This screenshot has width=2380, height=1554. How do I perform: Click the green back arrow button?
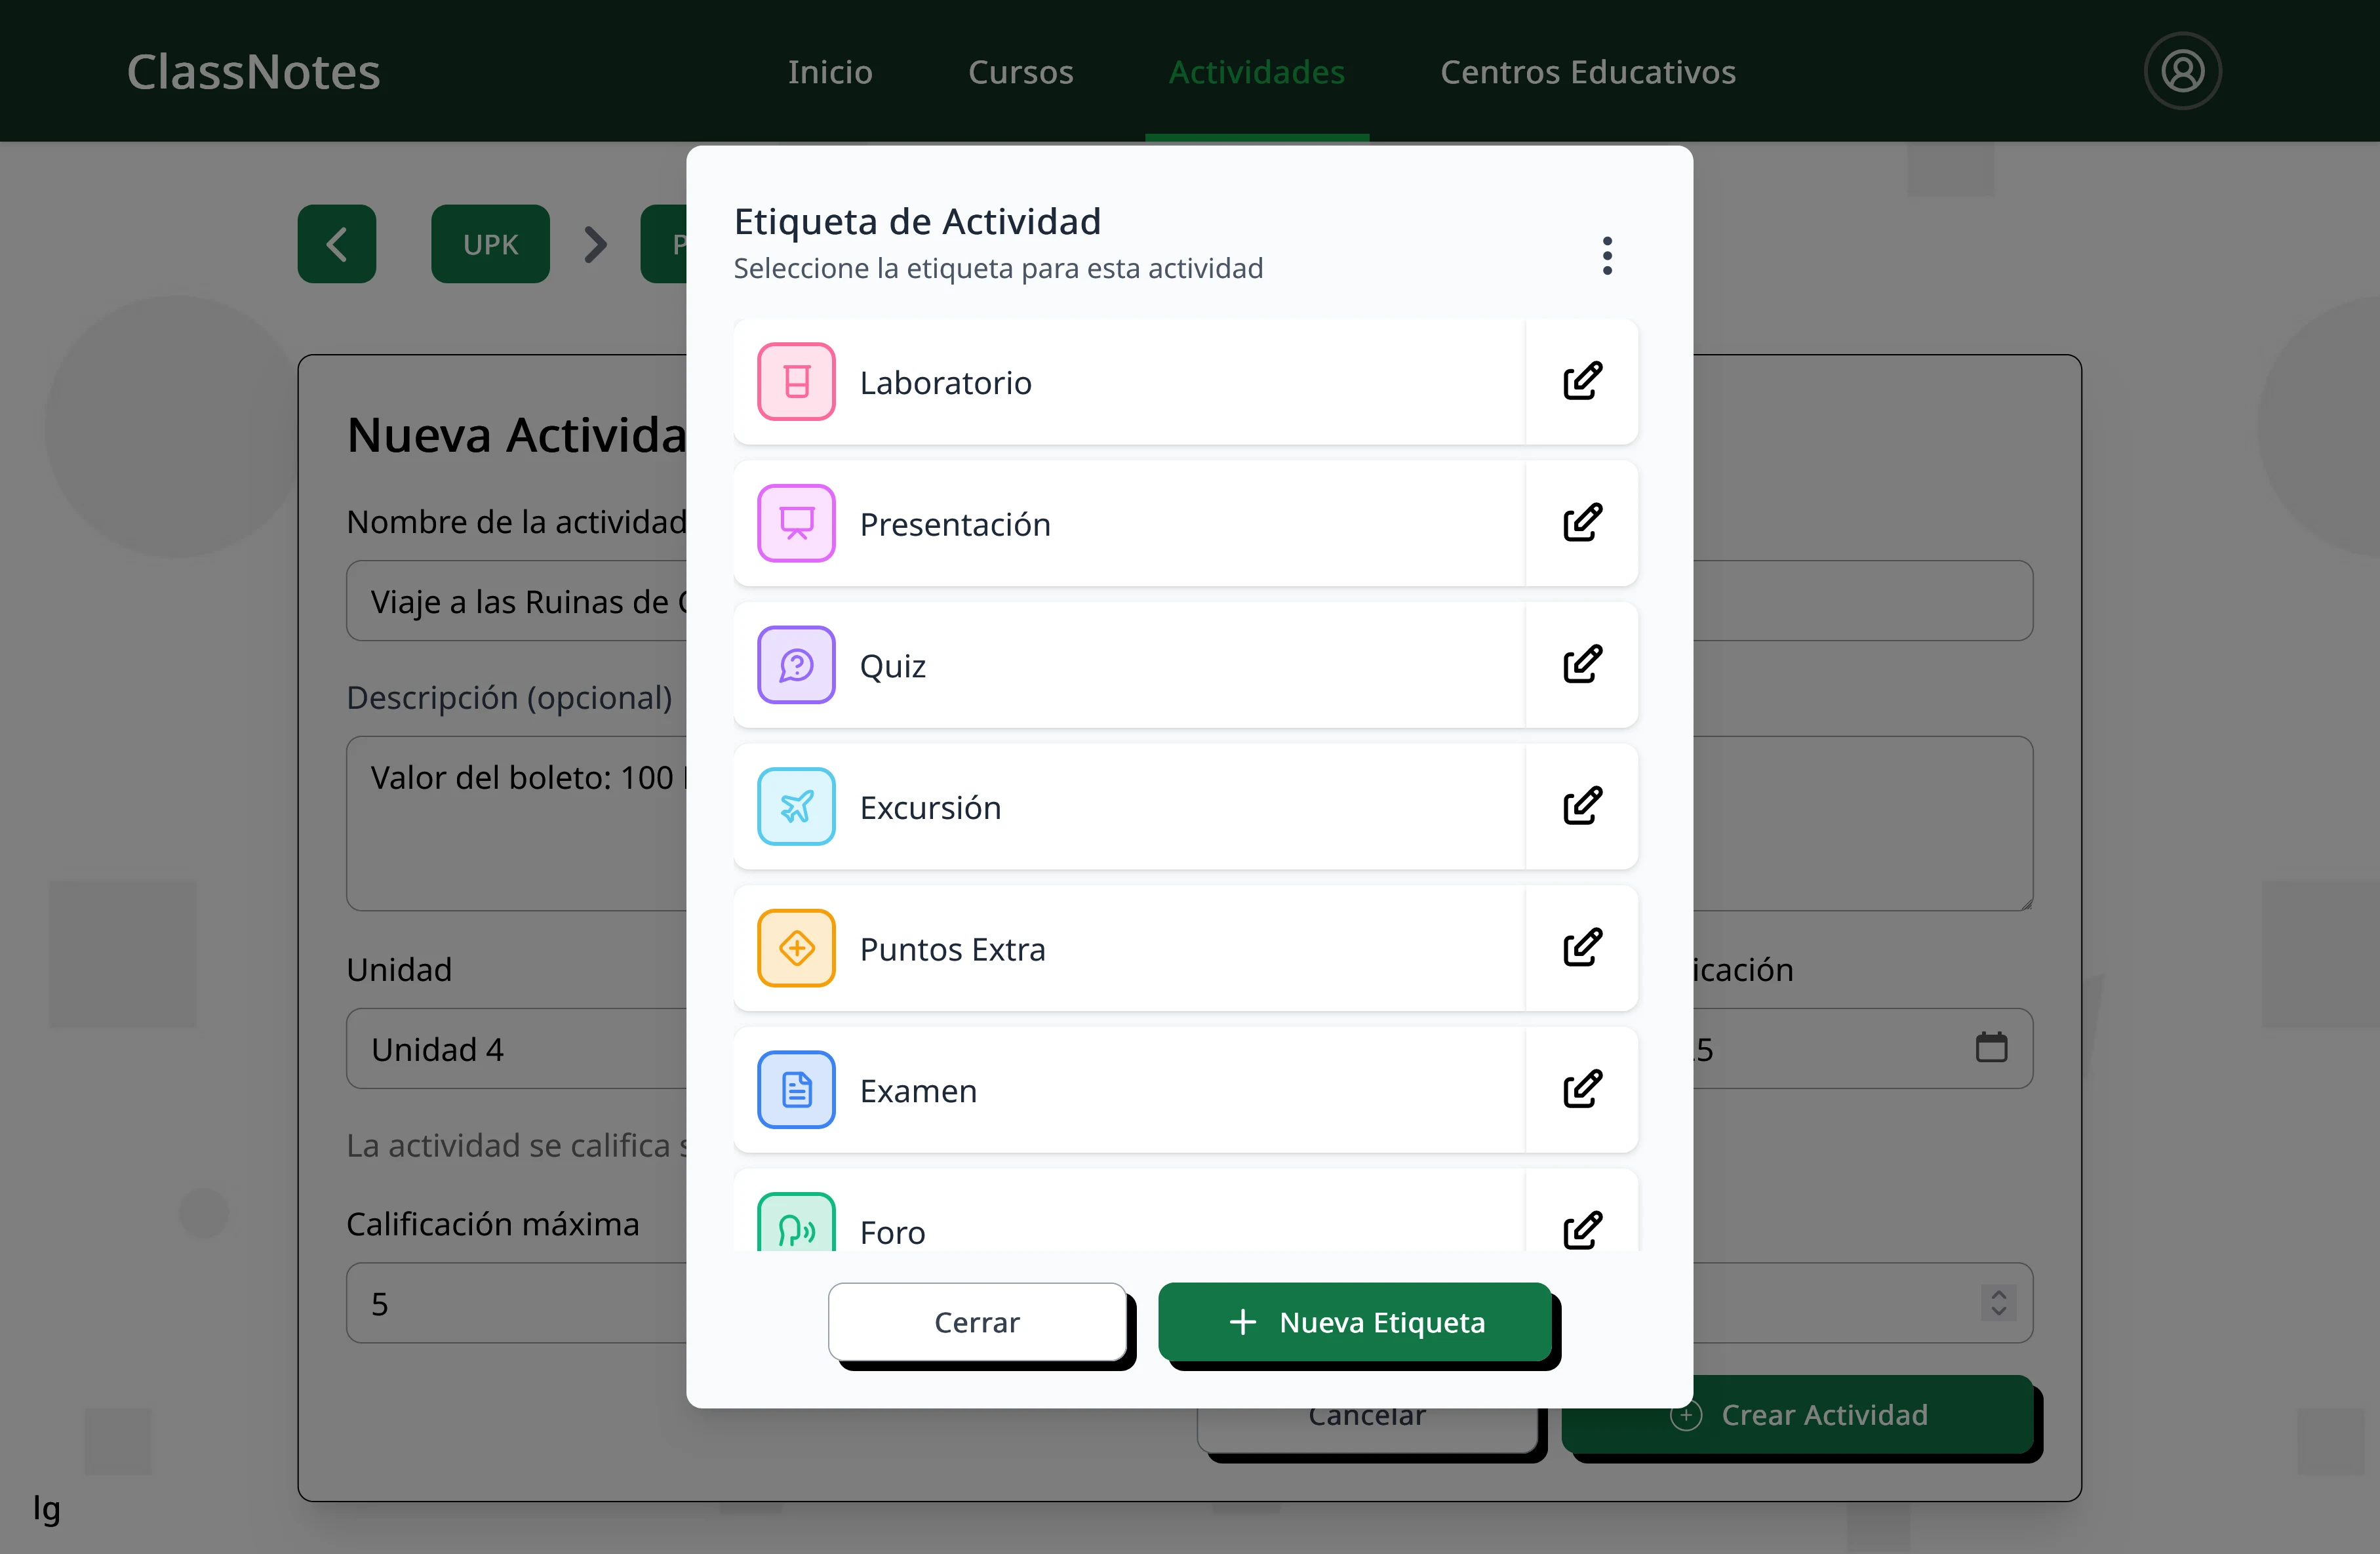(x=336, y=244)
